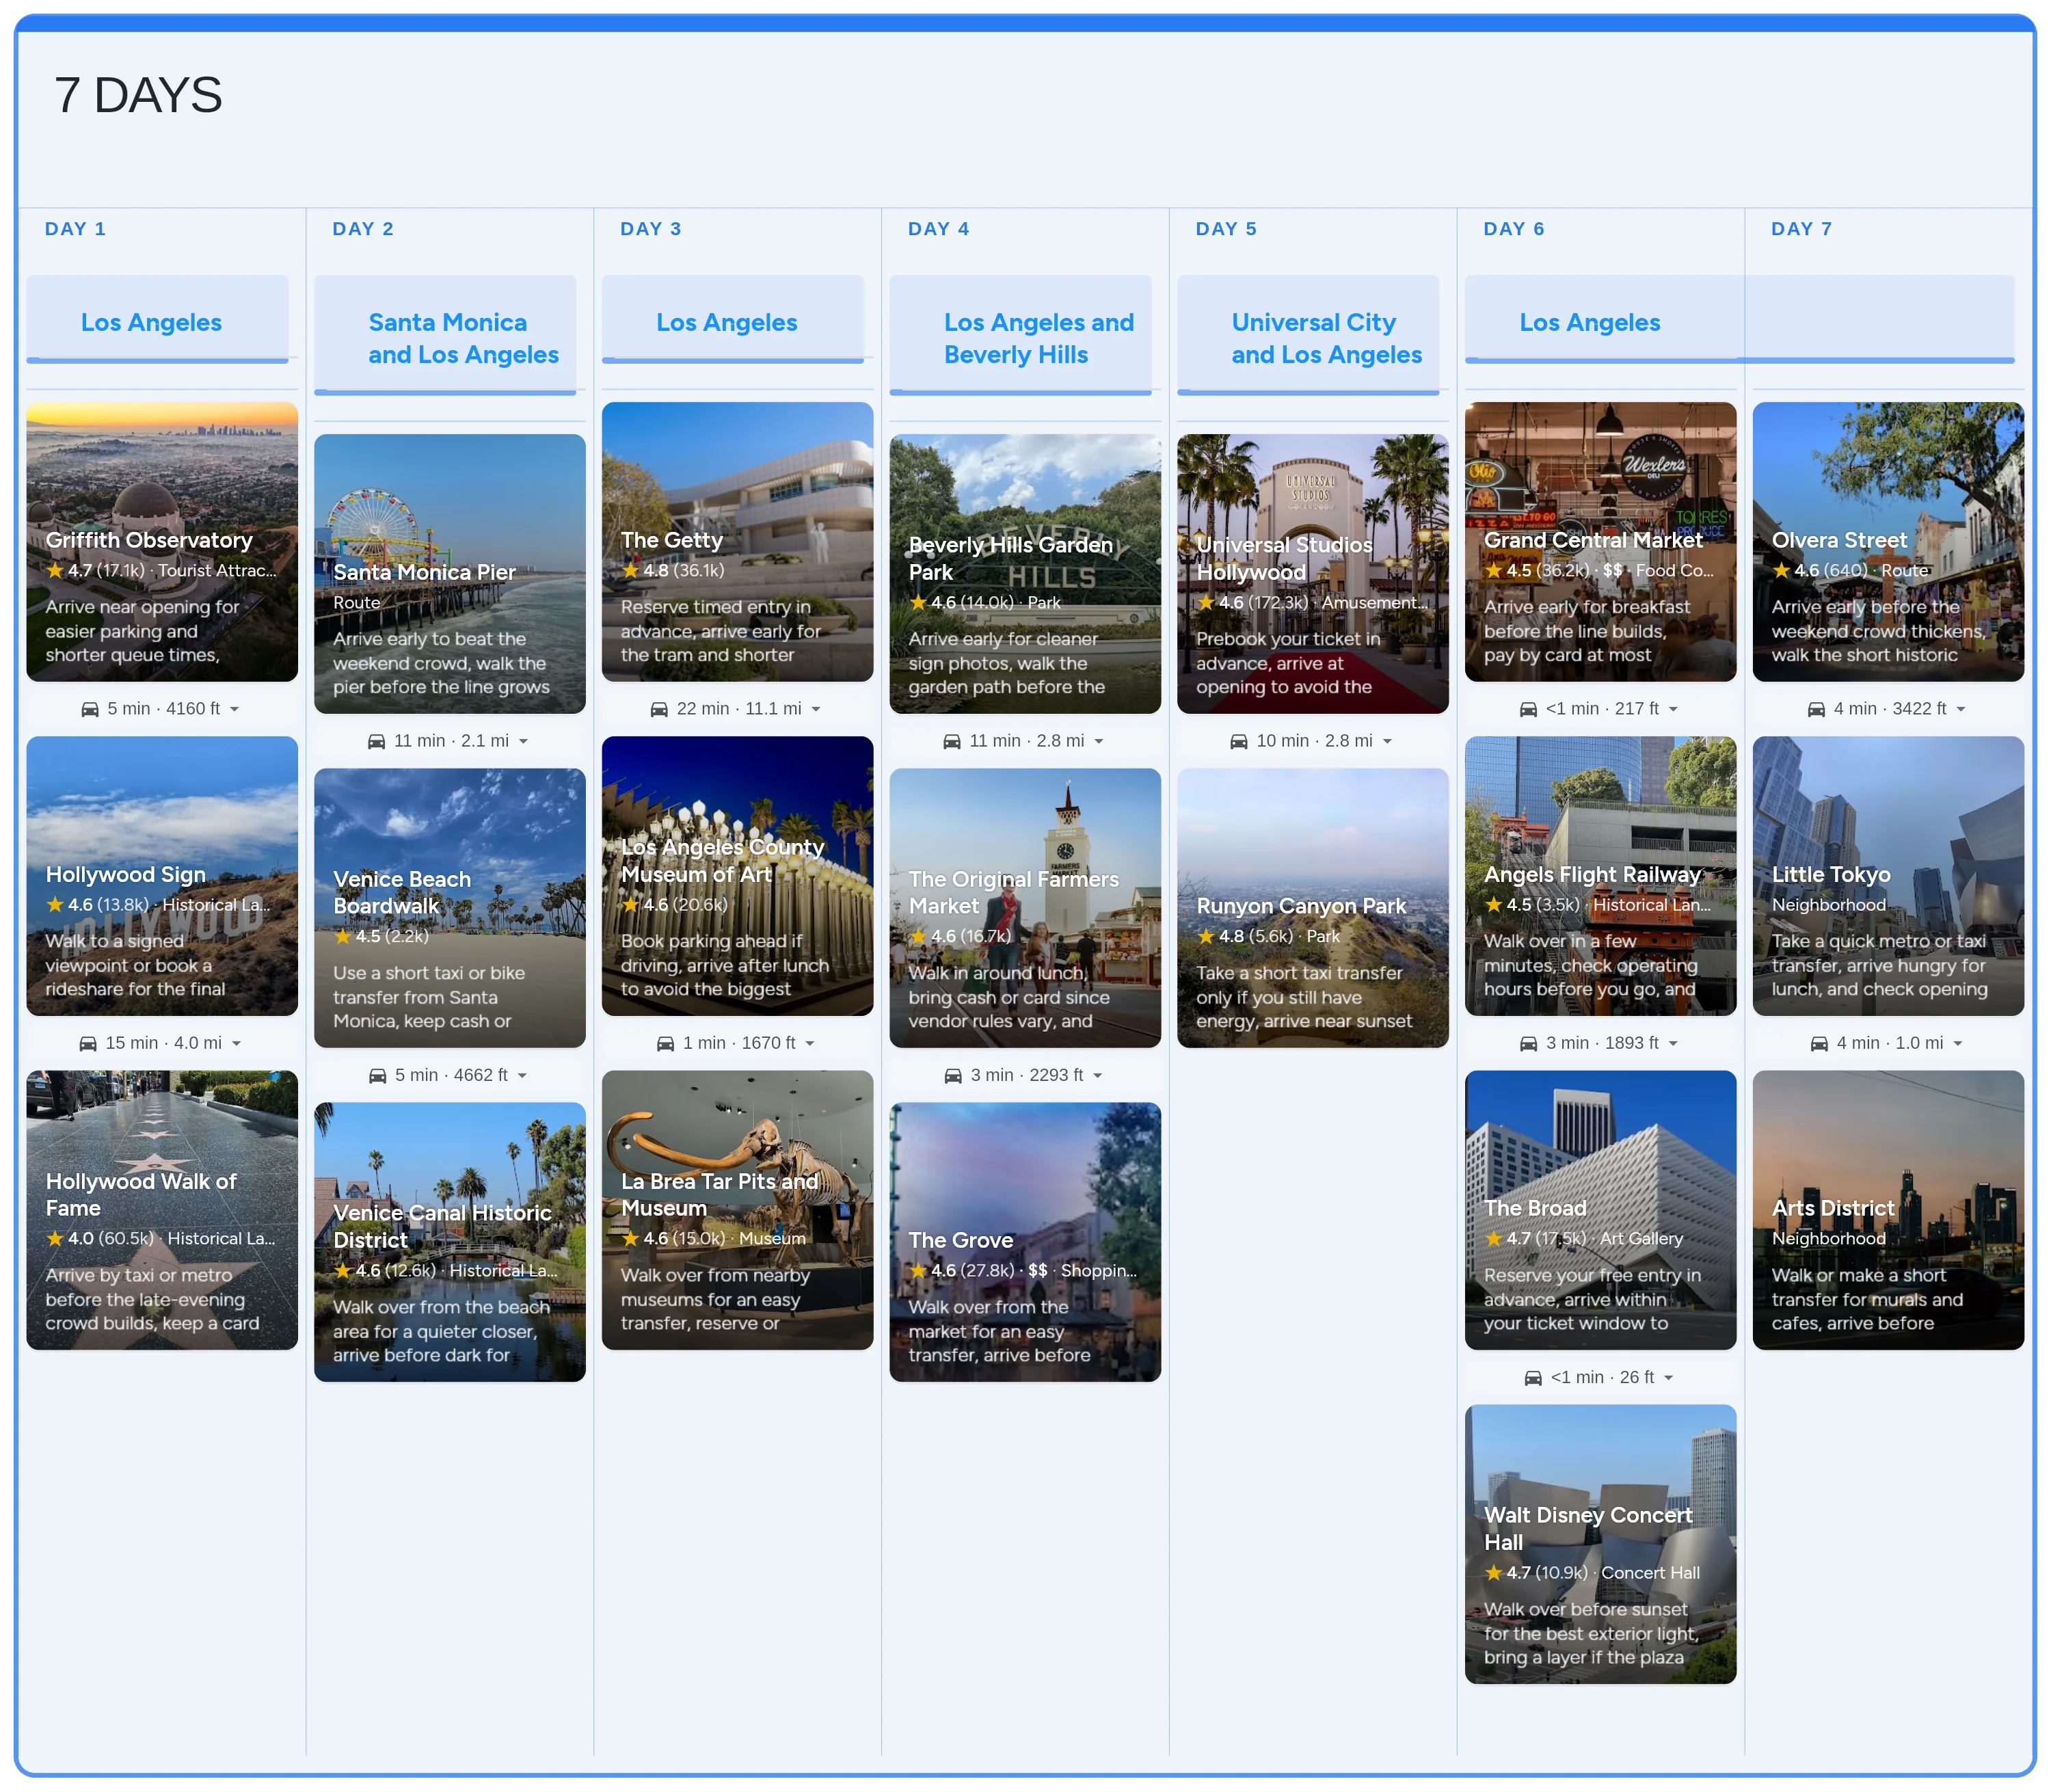Open the Griffith Observatory card
Viewport: 2051px width, 1792px height.
coord(162,542)
